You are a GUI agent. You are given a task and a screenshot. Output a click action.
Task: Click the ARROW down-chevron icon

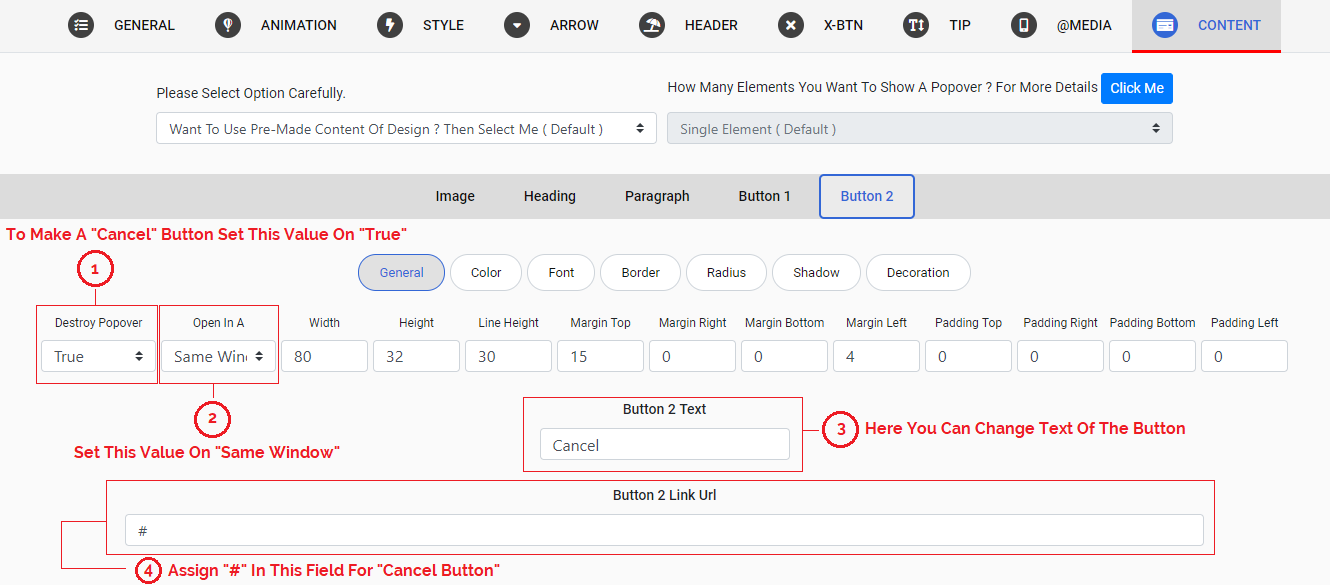pos(517,25)
